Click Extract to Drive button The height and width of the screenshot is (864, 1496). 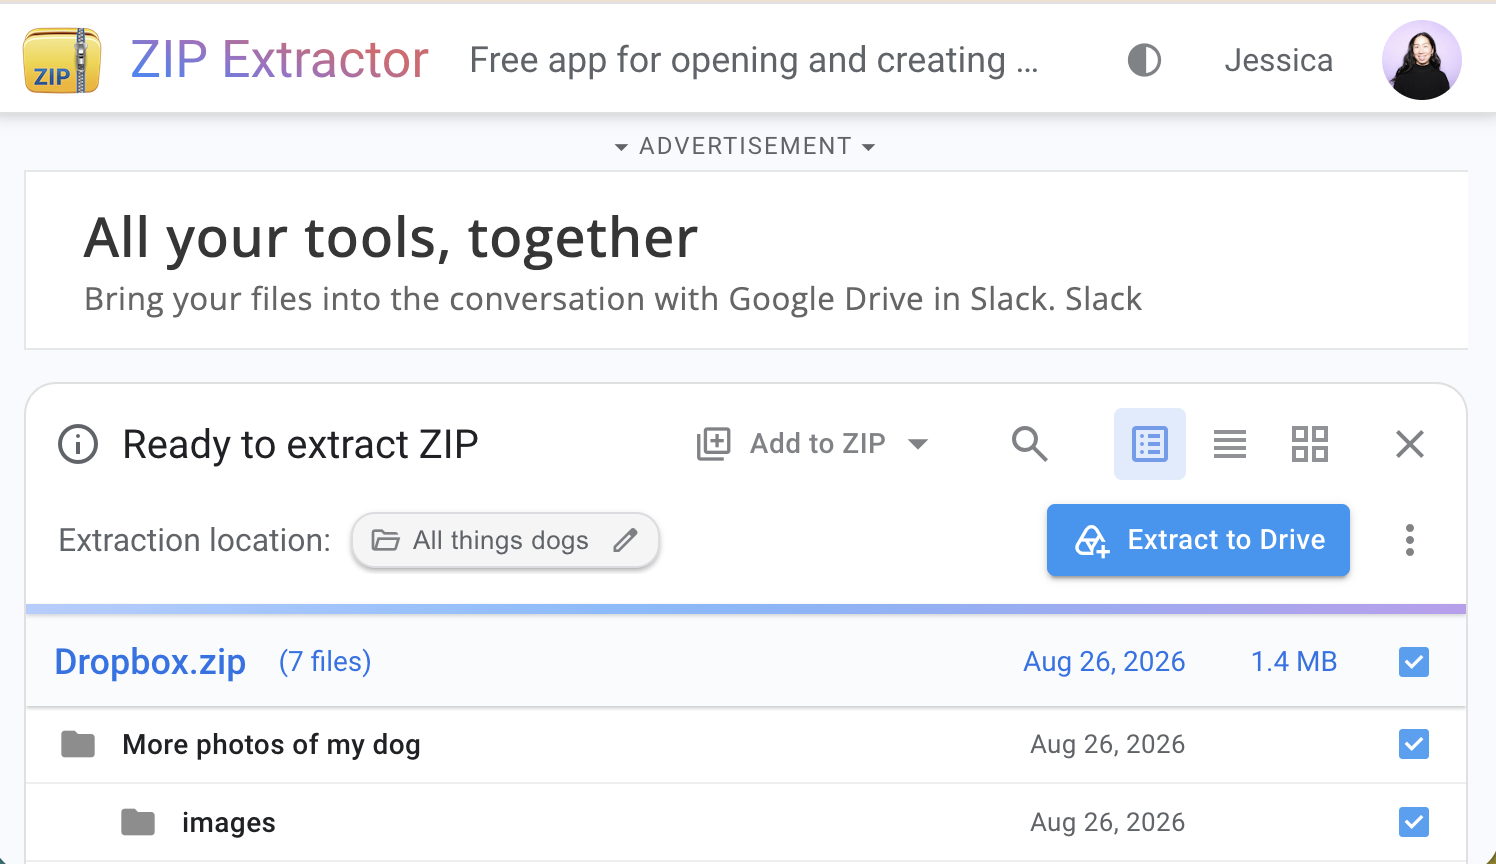pyautogui.click(x=1198, y=540)
